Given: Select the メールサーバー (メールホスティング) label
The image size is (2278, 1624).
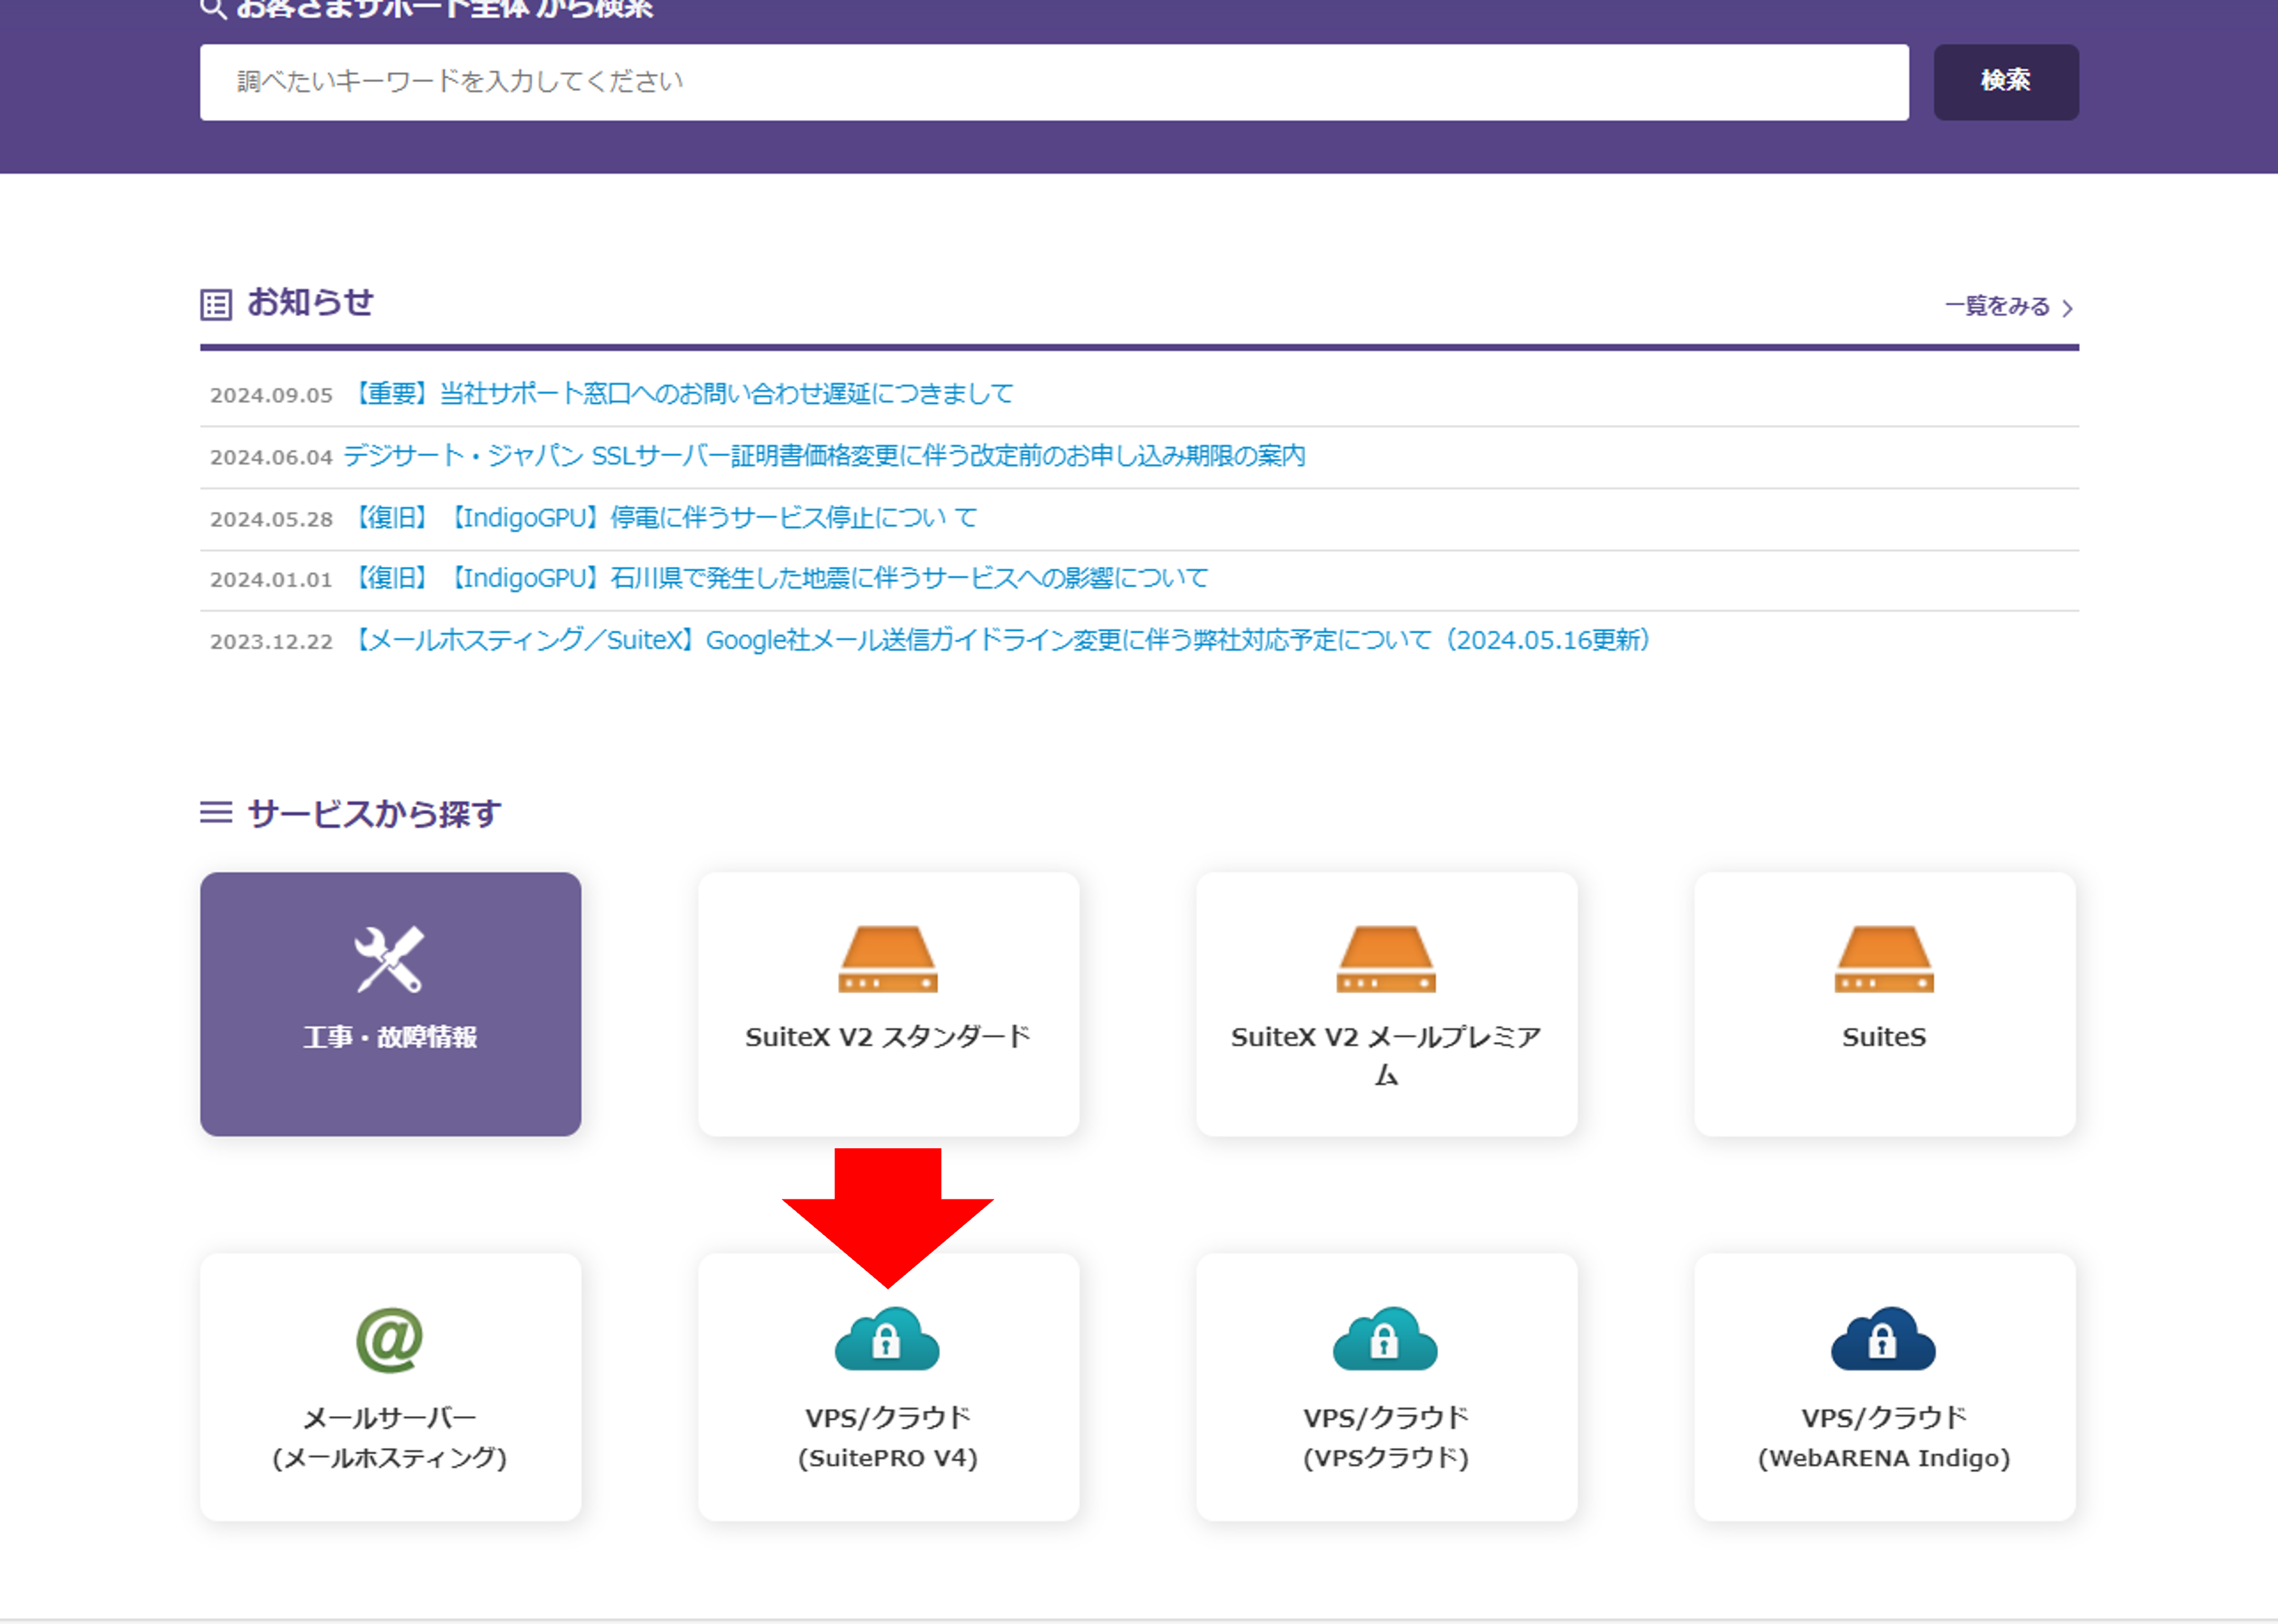Looking at the screenshot, I should (390, 1438).
